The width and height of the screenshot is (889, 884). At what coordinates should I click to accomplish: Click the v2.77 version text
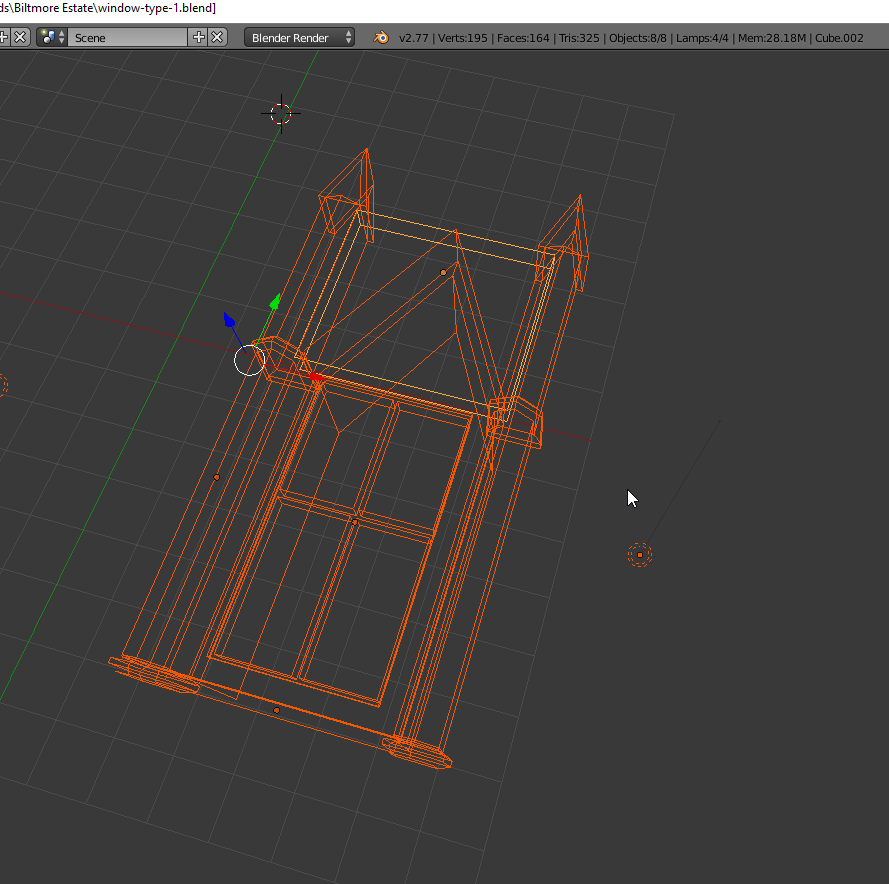tap(413, 38)
